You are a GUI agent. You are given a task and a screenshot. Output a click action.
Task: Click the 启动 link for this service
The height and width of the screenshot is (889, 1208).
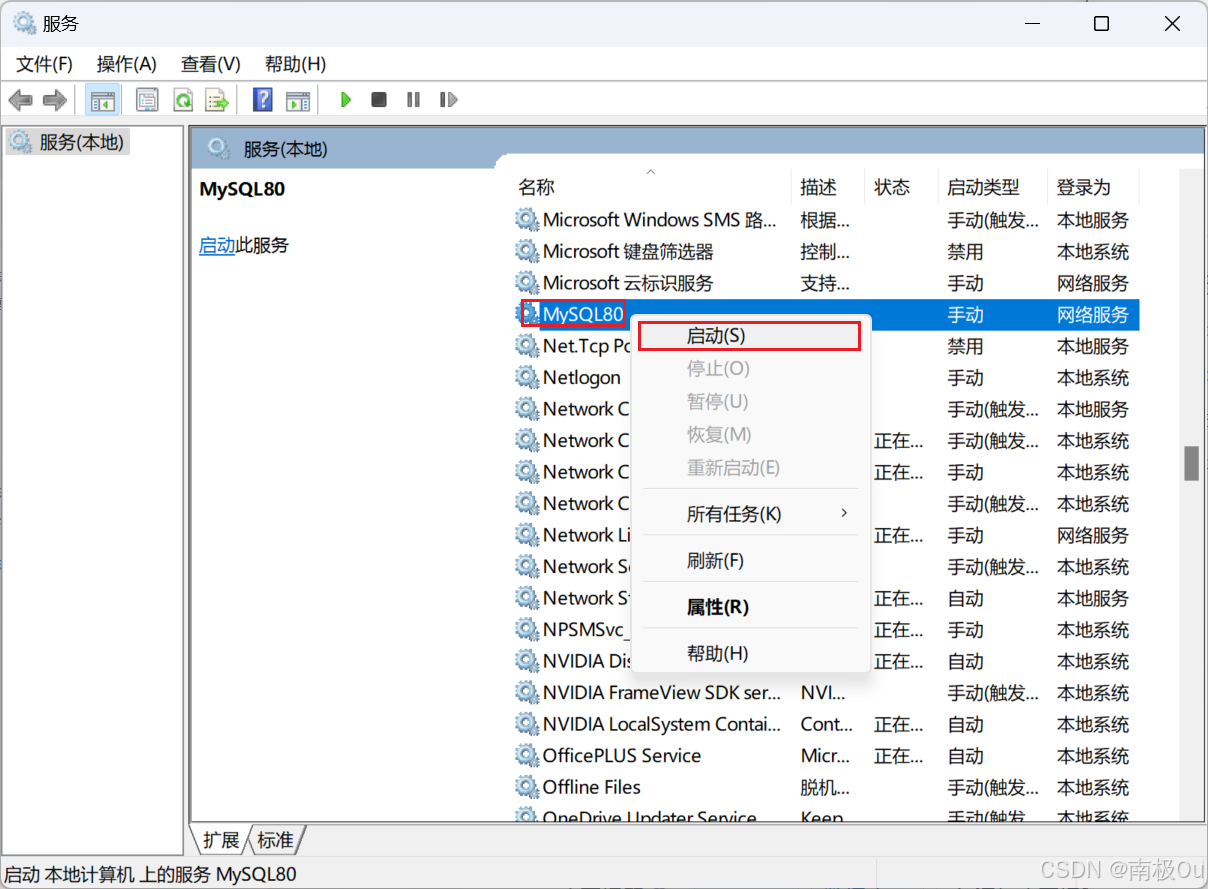[x=217, y=245]
